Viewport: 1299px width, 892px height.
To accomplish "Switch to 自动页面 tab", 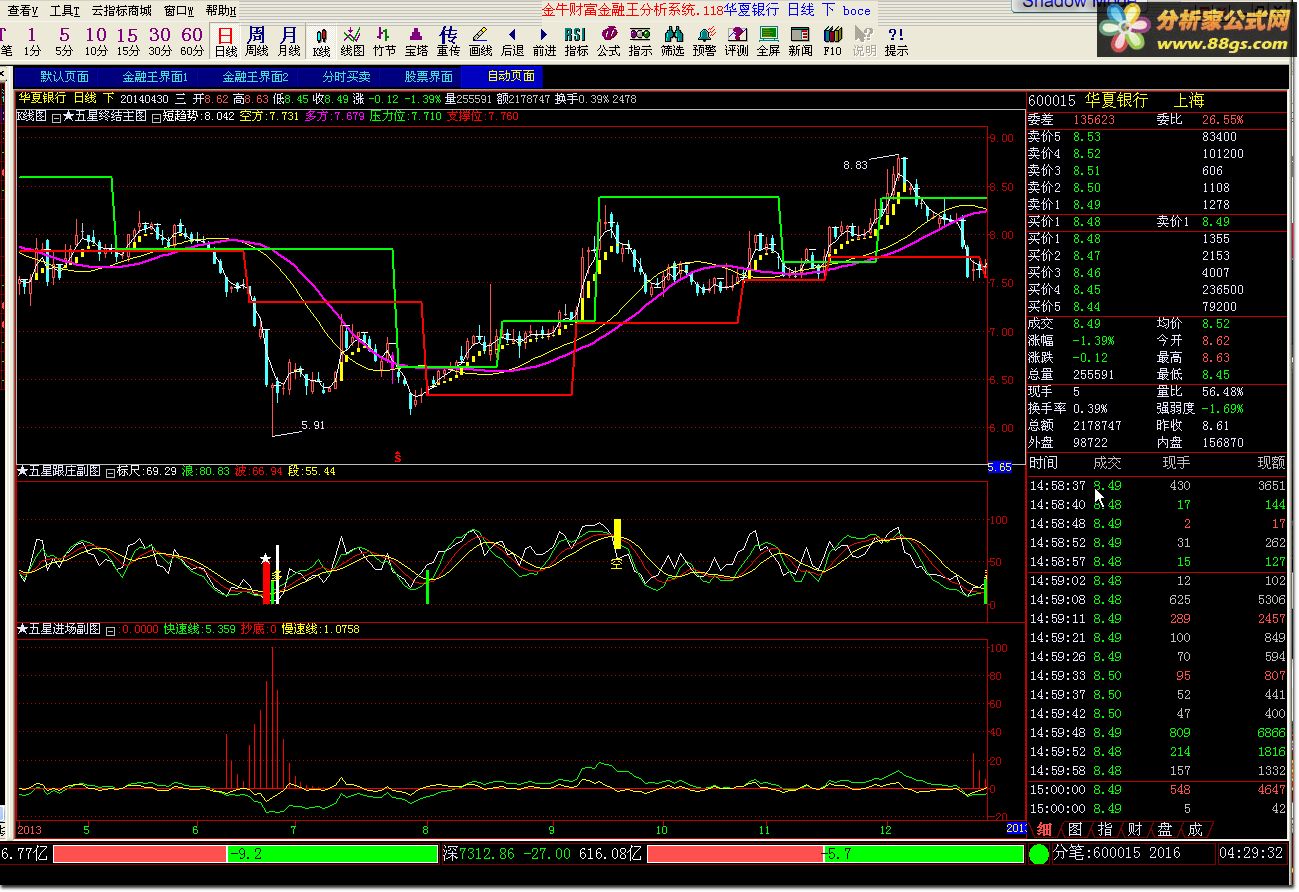I will (x=511, y=76).
